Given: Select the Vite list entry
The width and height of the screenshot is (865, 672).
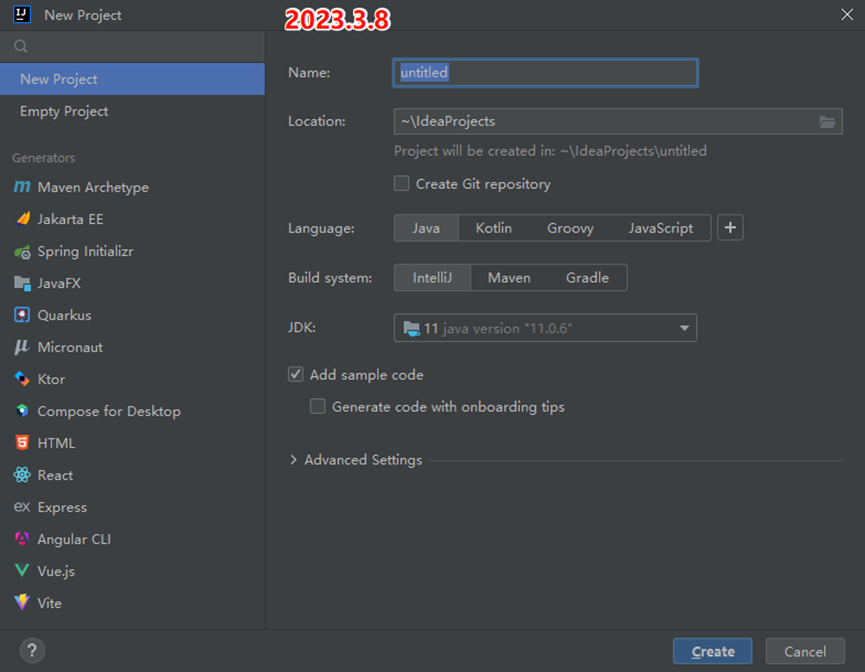Looking at the screenshot, I should 132,603.
